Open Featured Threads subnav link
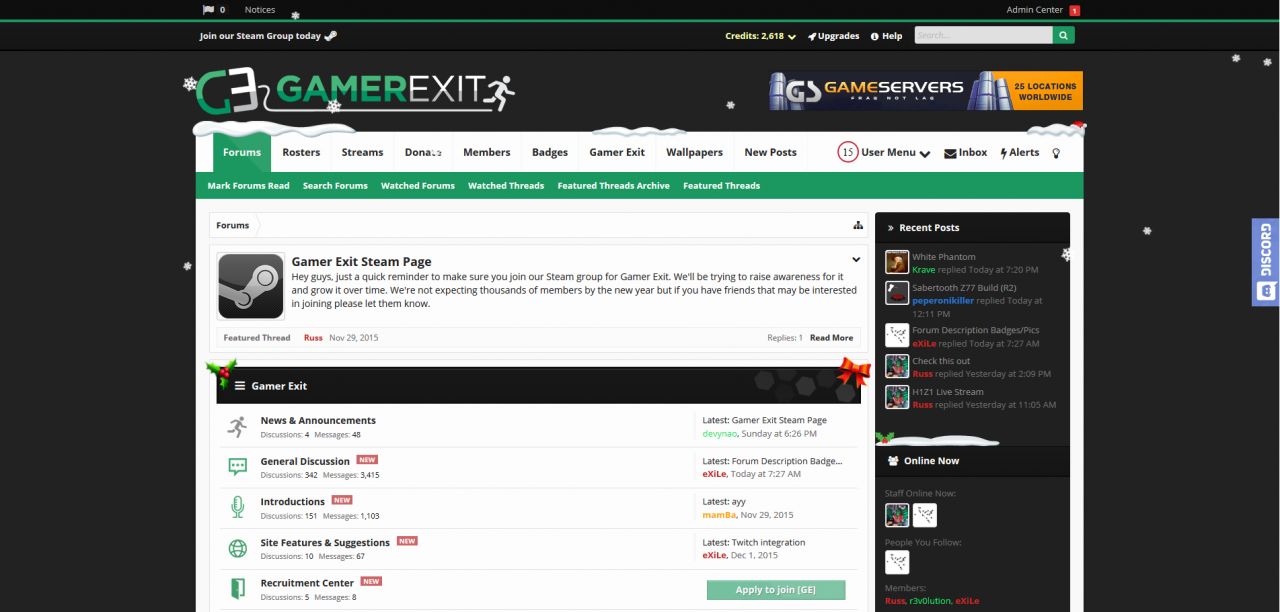Viewport: 1280px width, 612px height. (x=721, y=186)
